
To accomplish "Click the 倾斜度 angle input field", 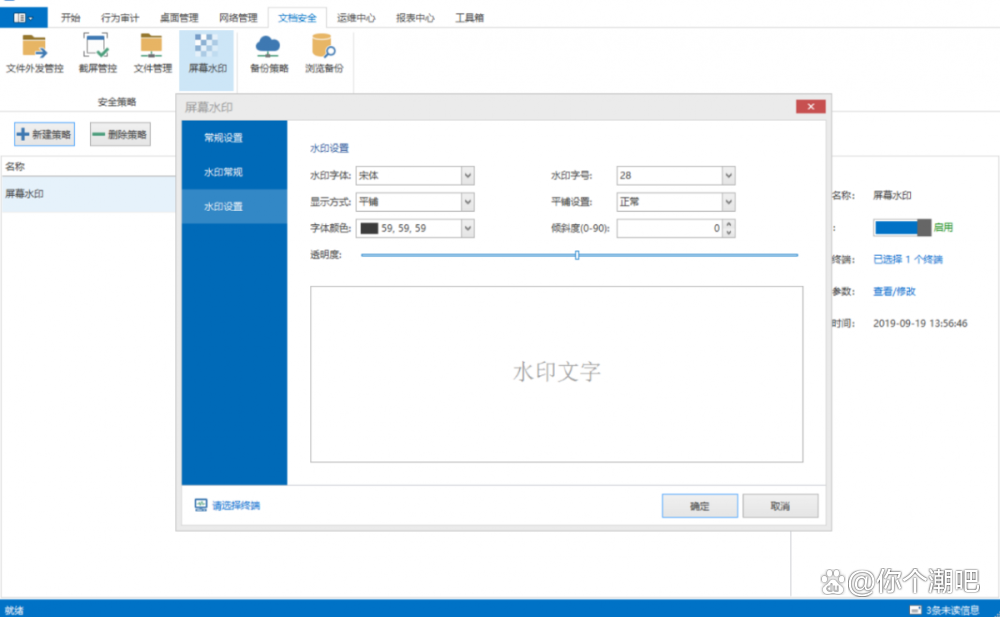I will click(x=668, y=229).
